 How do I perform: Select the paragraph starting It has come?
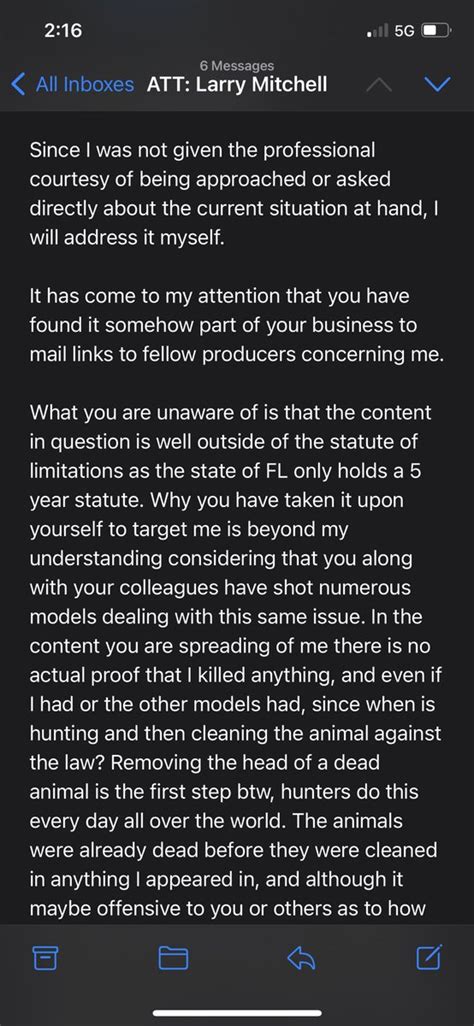(x=237, y=325)
